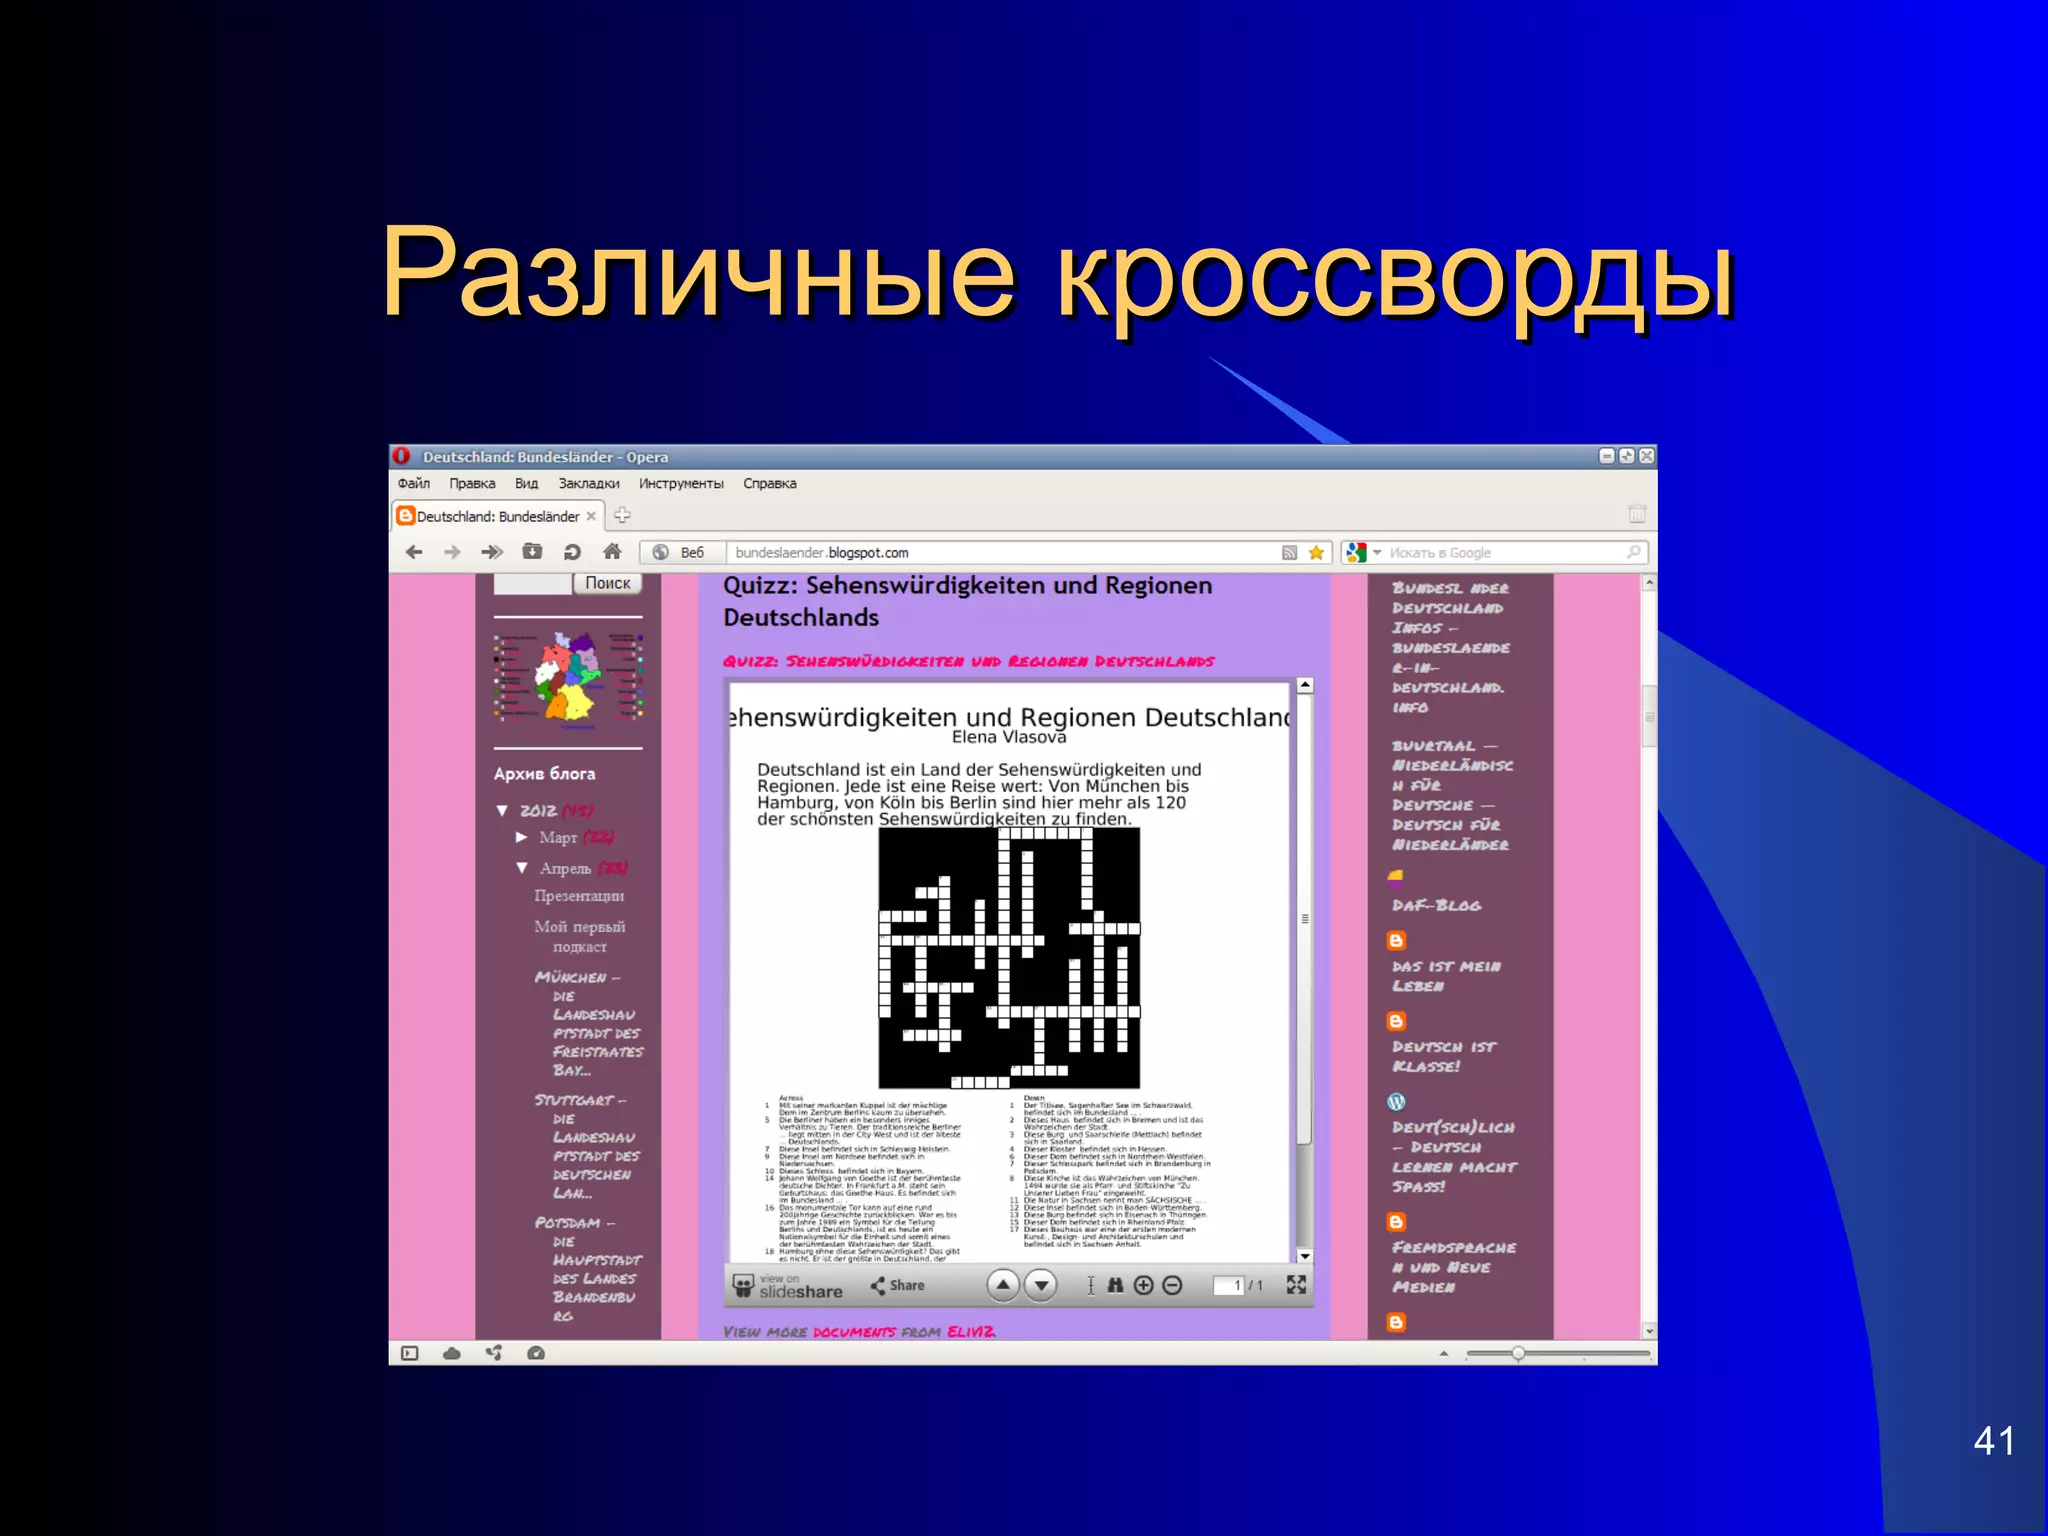
Task: Click the Opera Unite share icon
Action: 494,1353
